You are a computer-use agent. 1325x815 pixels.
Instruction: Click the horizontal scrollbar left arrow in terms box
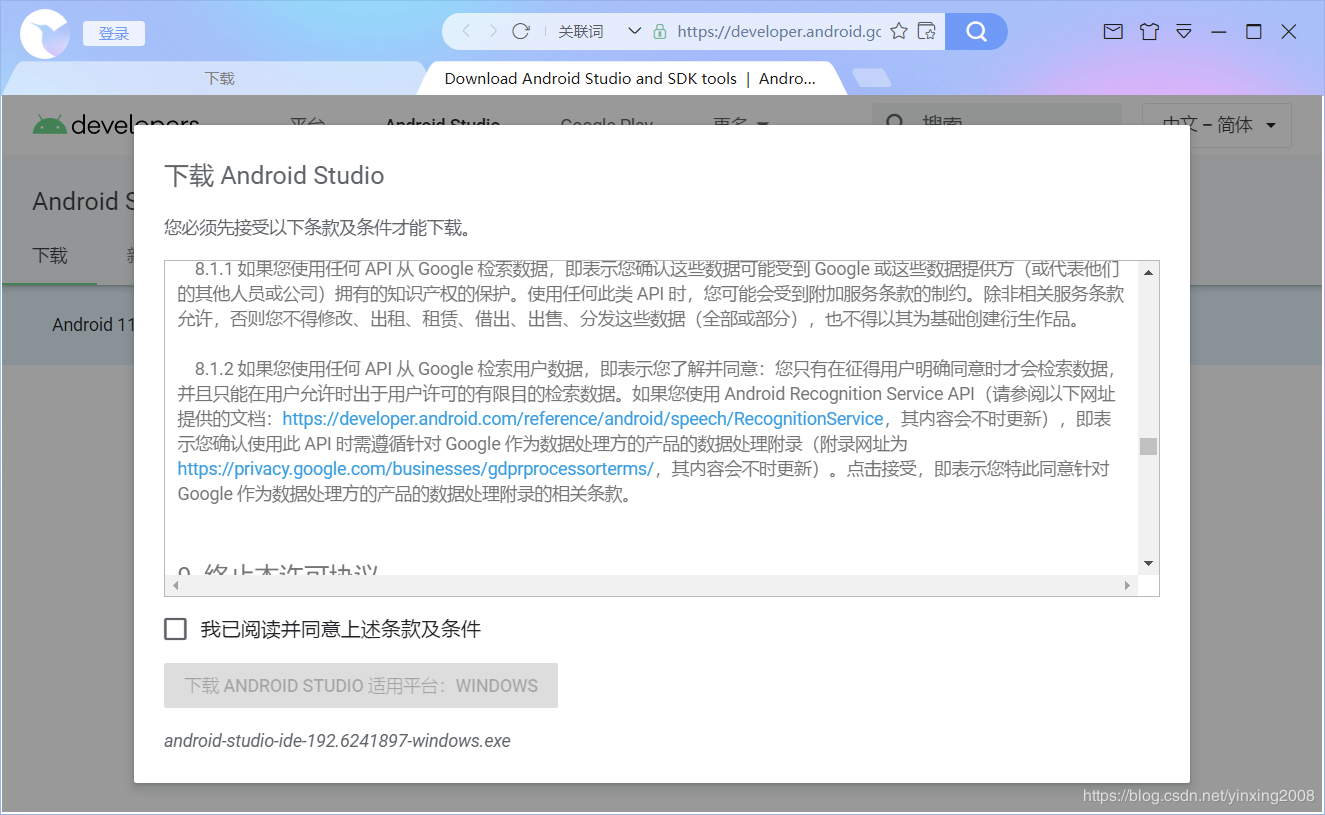pyautogui.click(x=175, y=585)
